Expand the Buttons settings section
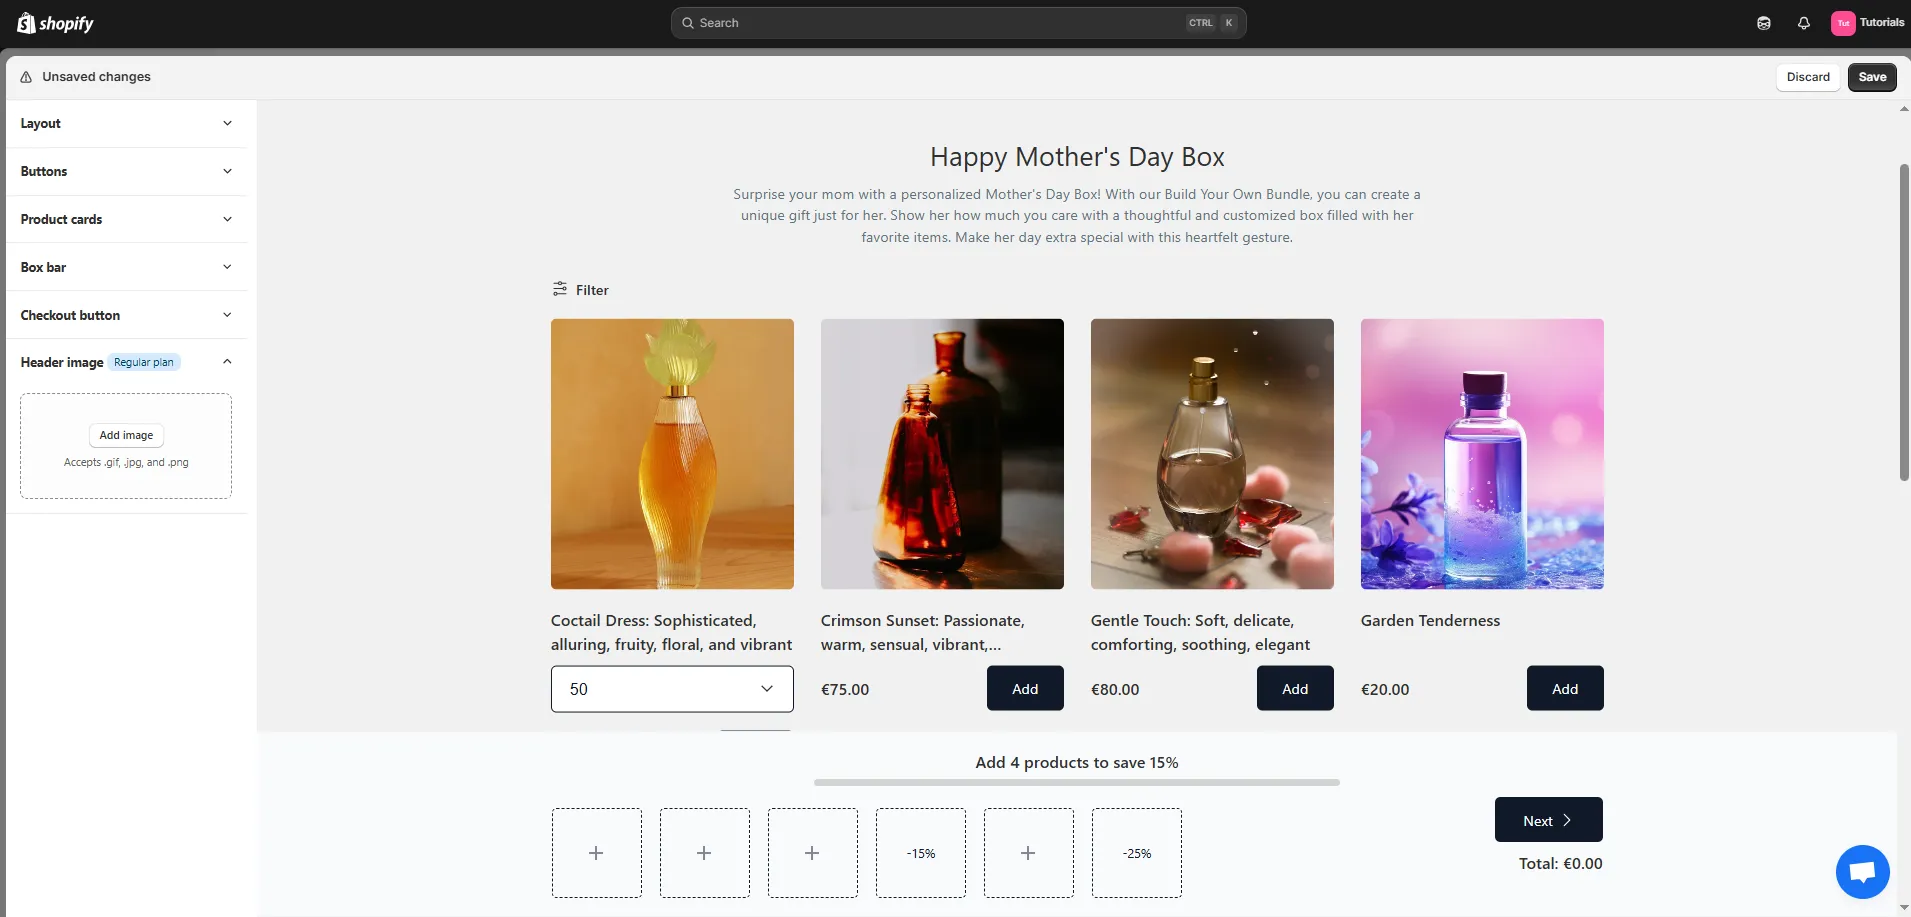 click(126, 171)
